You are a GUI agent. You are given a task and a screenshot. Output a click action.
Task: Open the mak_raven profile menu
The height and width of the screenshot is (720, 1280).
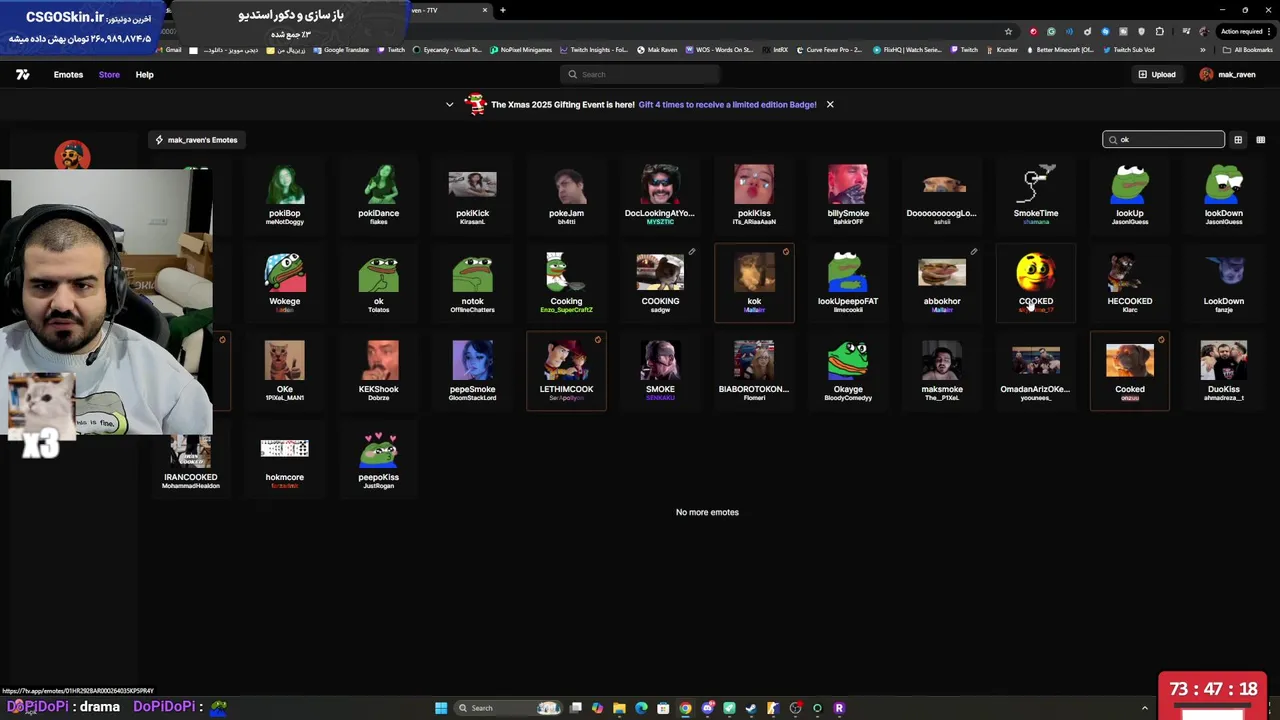pos(1227,74)
